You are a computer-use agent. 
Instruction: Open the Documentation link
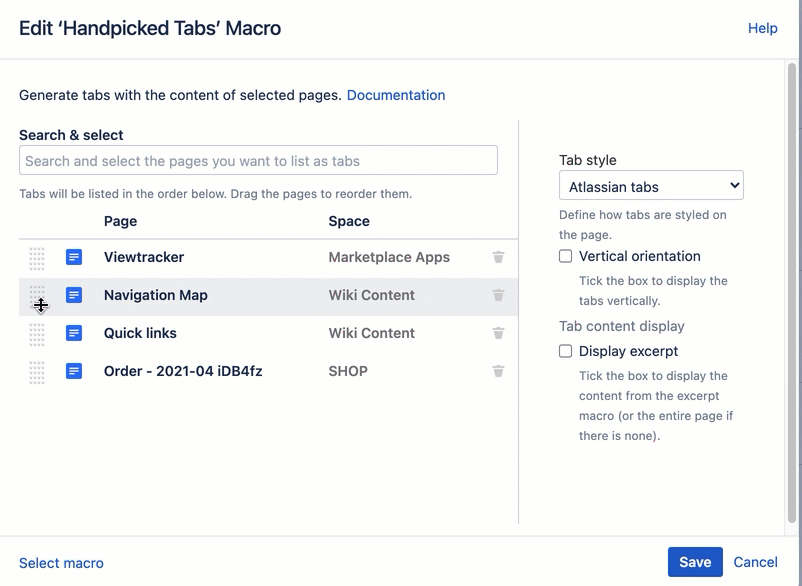pos(396,95)
